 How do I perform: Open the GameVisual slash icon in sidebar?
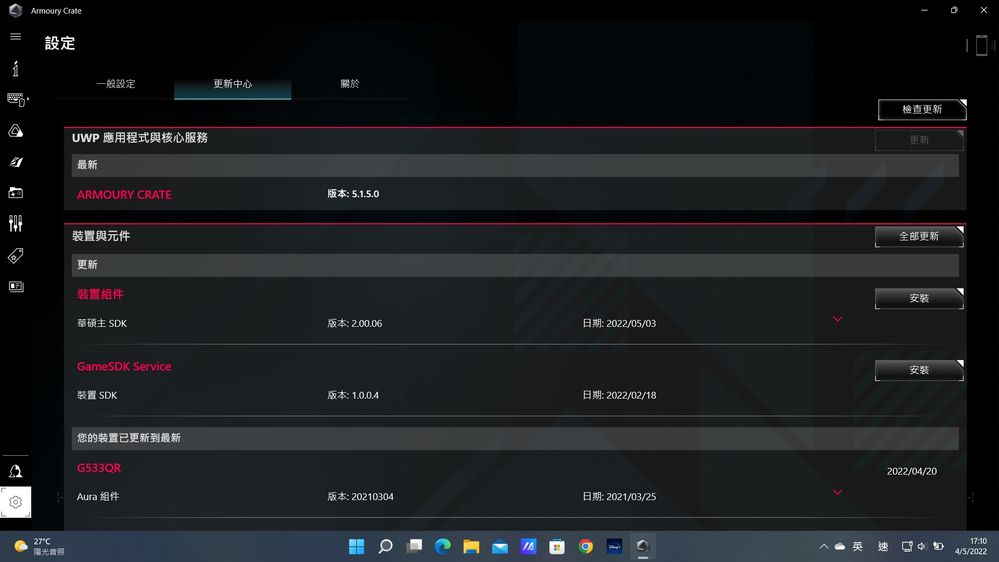point(15,162)
